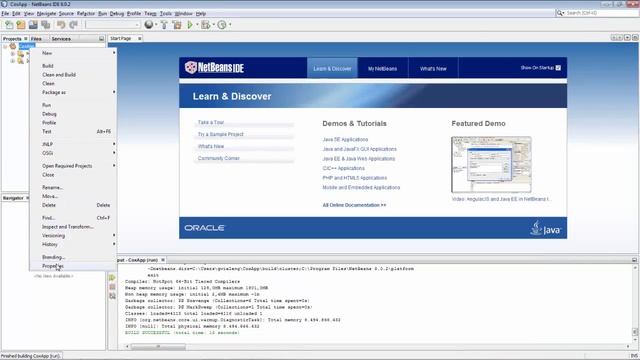This screenshot has width=640, height=360.
Task: Click the NetBeans IDE logo on Start Page
Action: 214,67
